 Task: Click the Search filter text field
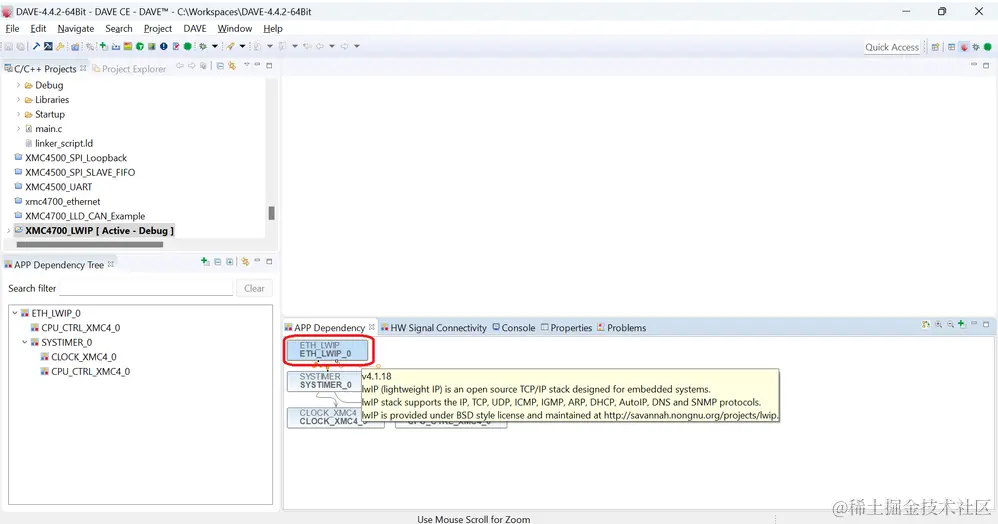point(146,288)
